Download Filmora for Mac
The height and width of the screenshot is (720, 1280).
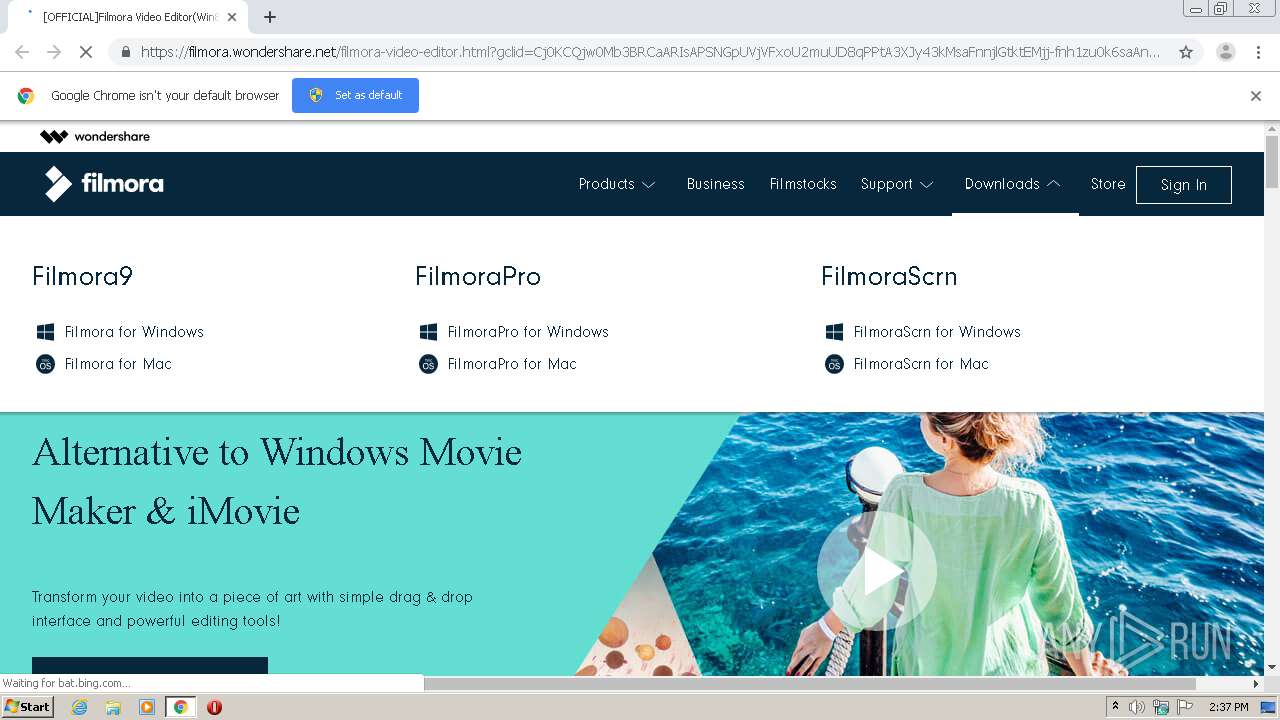118,364
